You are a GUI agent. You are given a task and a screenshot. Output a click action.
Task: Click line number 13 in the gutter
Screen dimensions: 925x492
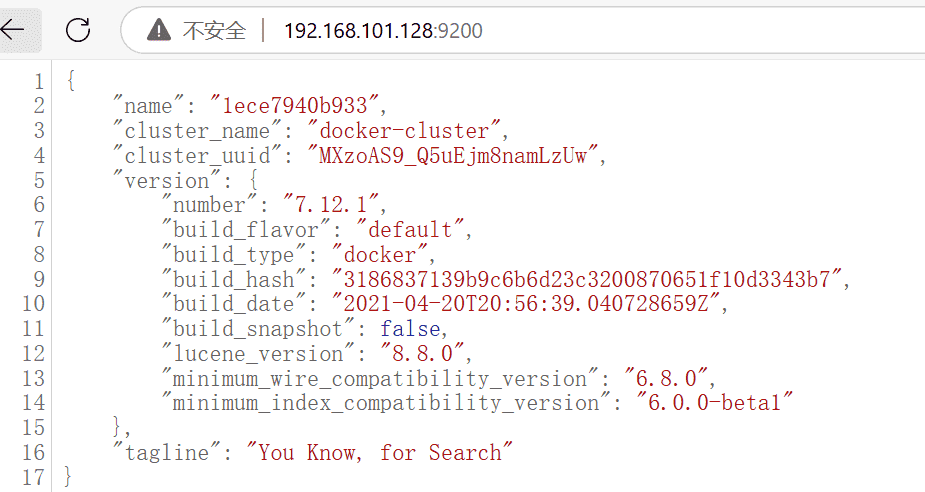tap(34, 378)
